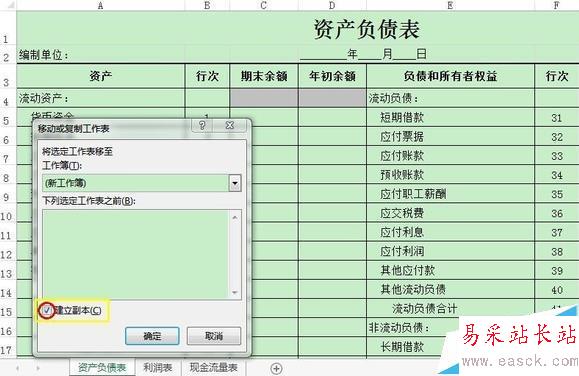The image size is (579, 376).
Task: Open the 工作簿 dropdown list
Action: coord(235,183)
